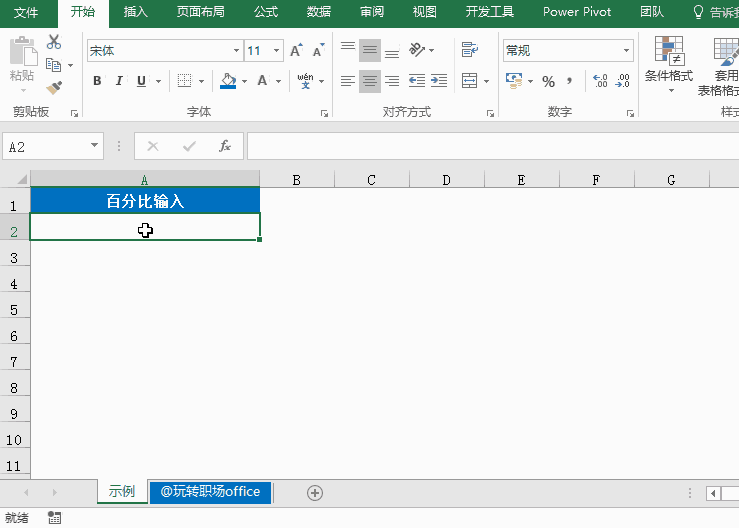Click the Percent Style icon
This screenshot has height=528, width=739.
pos(548,81)
